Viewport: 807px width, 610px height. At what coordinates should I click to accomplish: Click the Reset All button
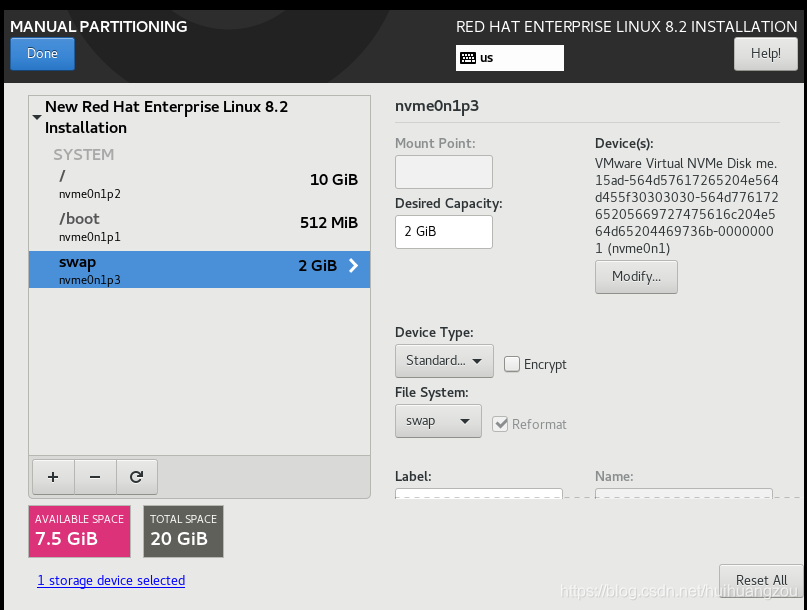point(761,581)
